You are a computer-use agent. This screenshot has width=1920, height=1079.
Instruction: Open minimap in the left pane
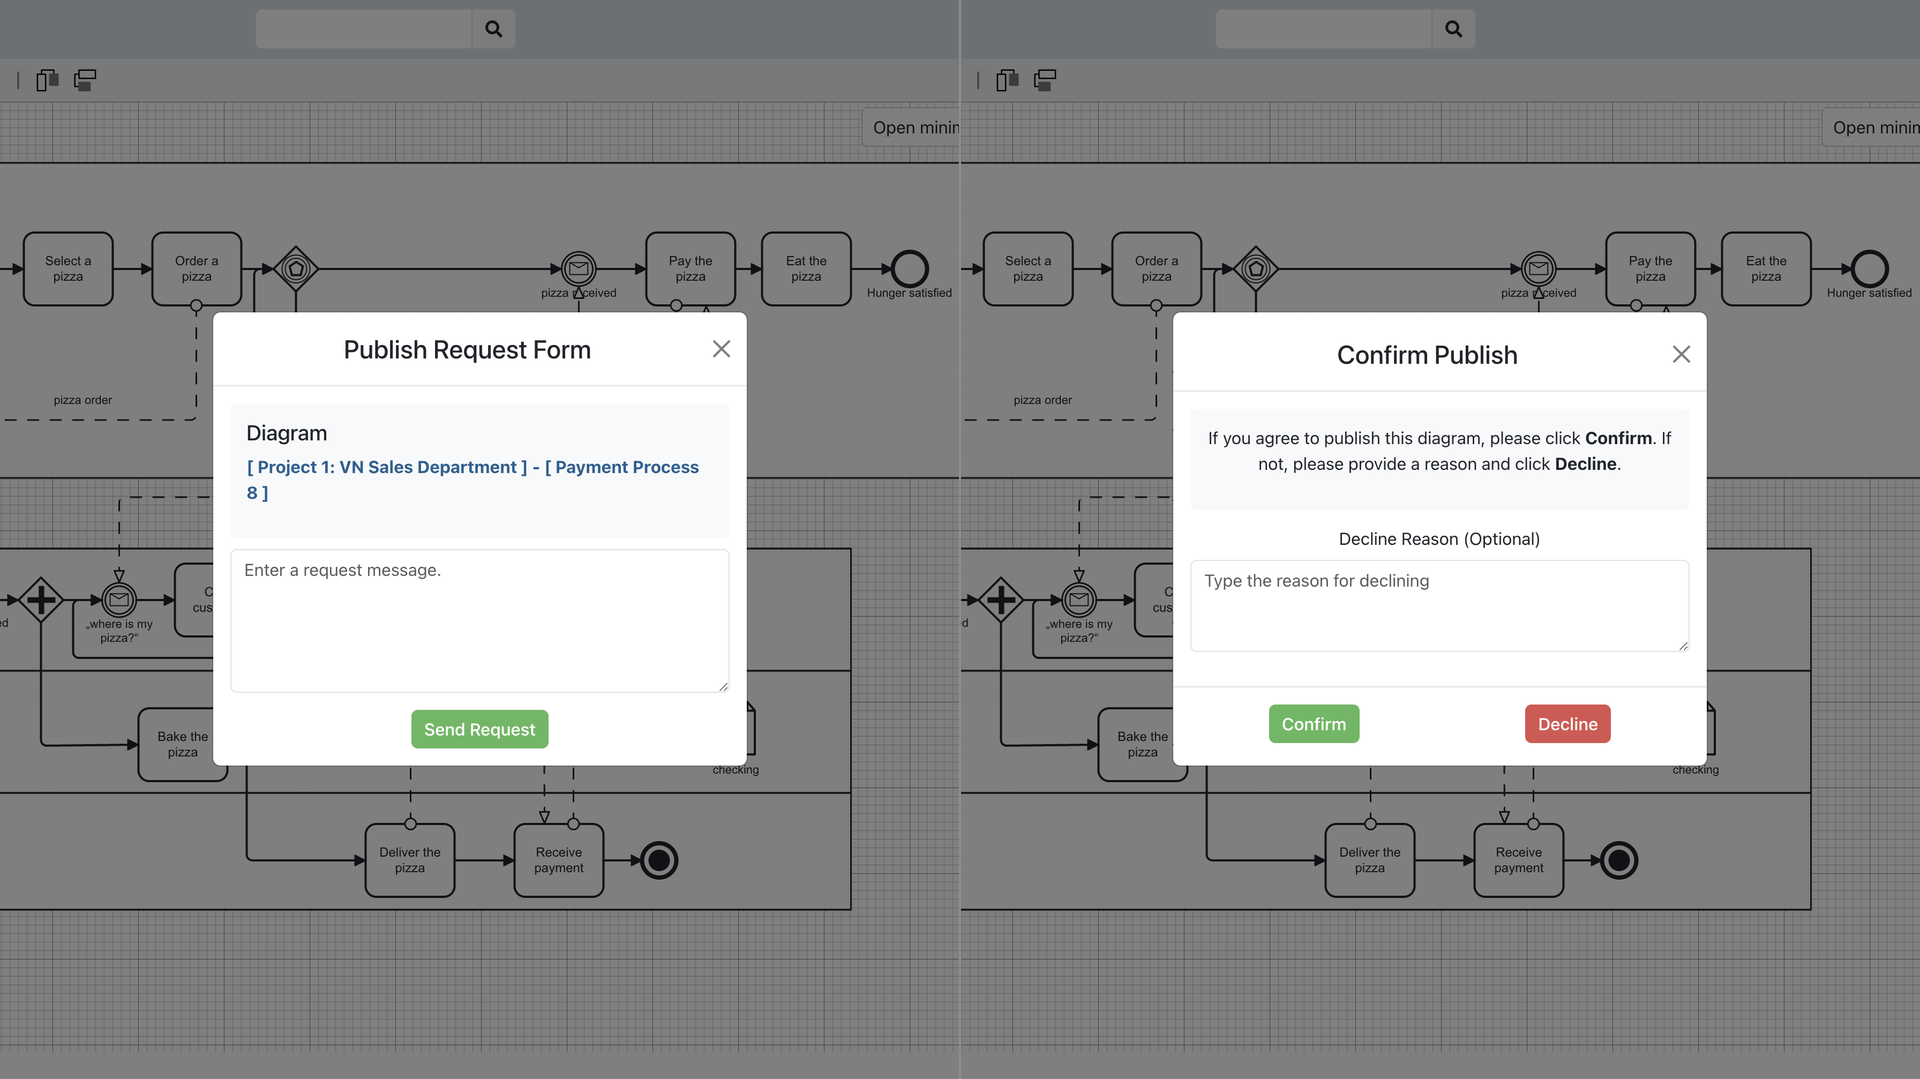click(x=914, y=128)
